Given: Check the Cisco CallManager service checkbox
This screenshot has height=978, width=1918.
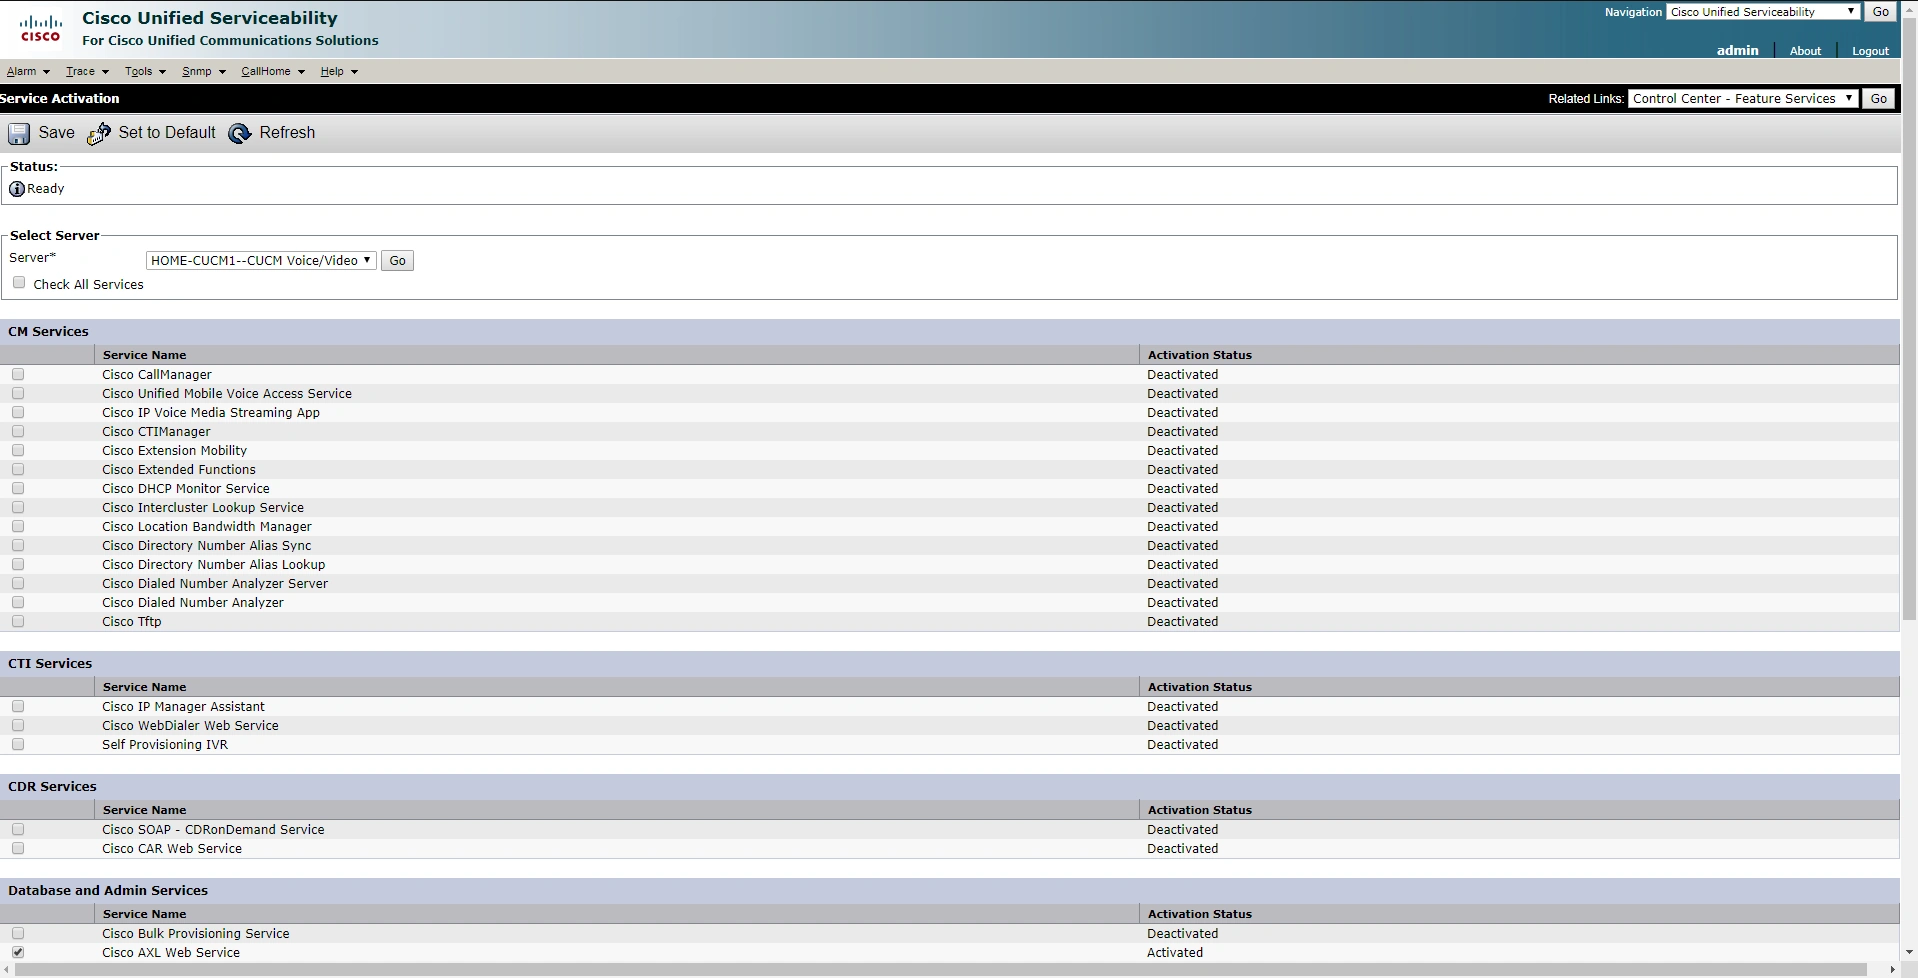Looking at the screenshot, I should [18, 374].
